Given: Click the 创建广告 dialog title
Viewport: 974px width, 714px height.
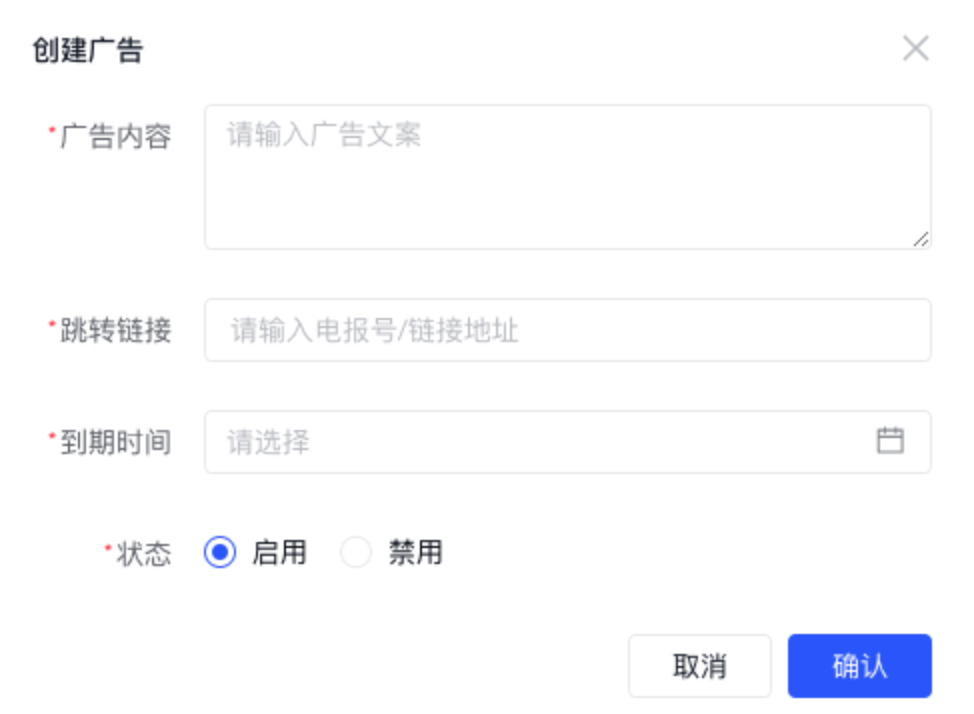Looking at the screenshot, I should click(x=88, y=50).
